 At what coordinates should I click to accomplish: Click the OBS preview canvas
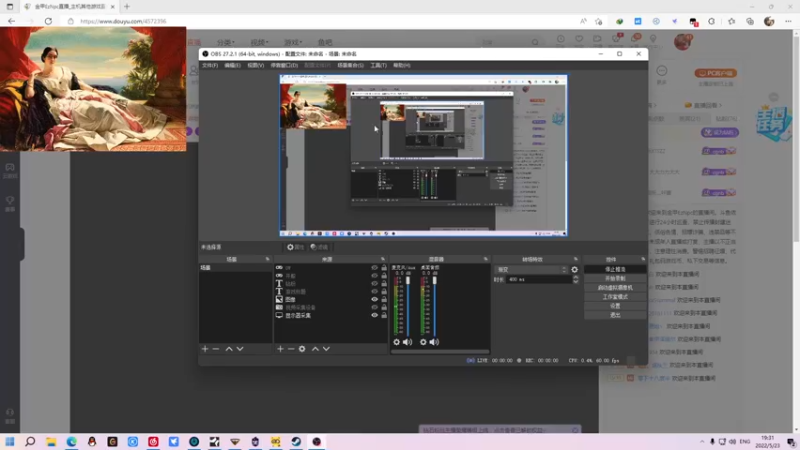click(x=423, y=156)
